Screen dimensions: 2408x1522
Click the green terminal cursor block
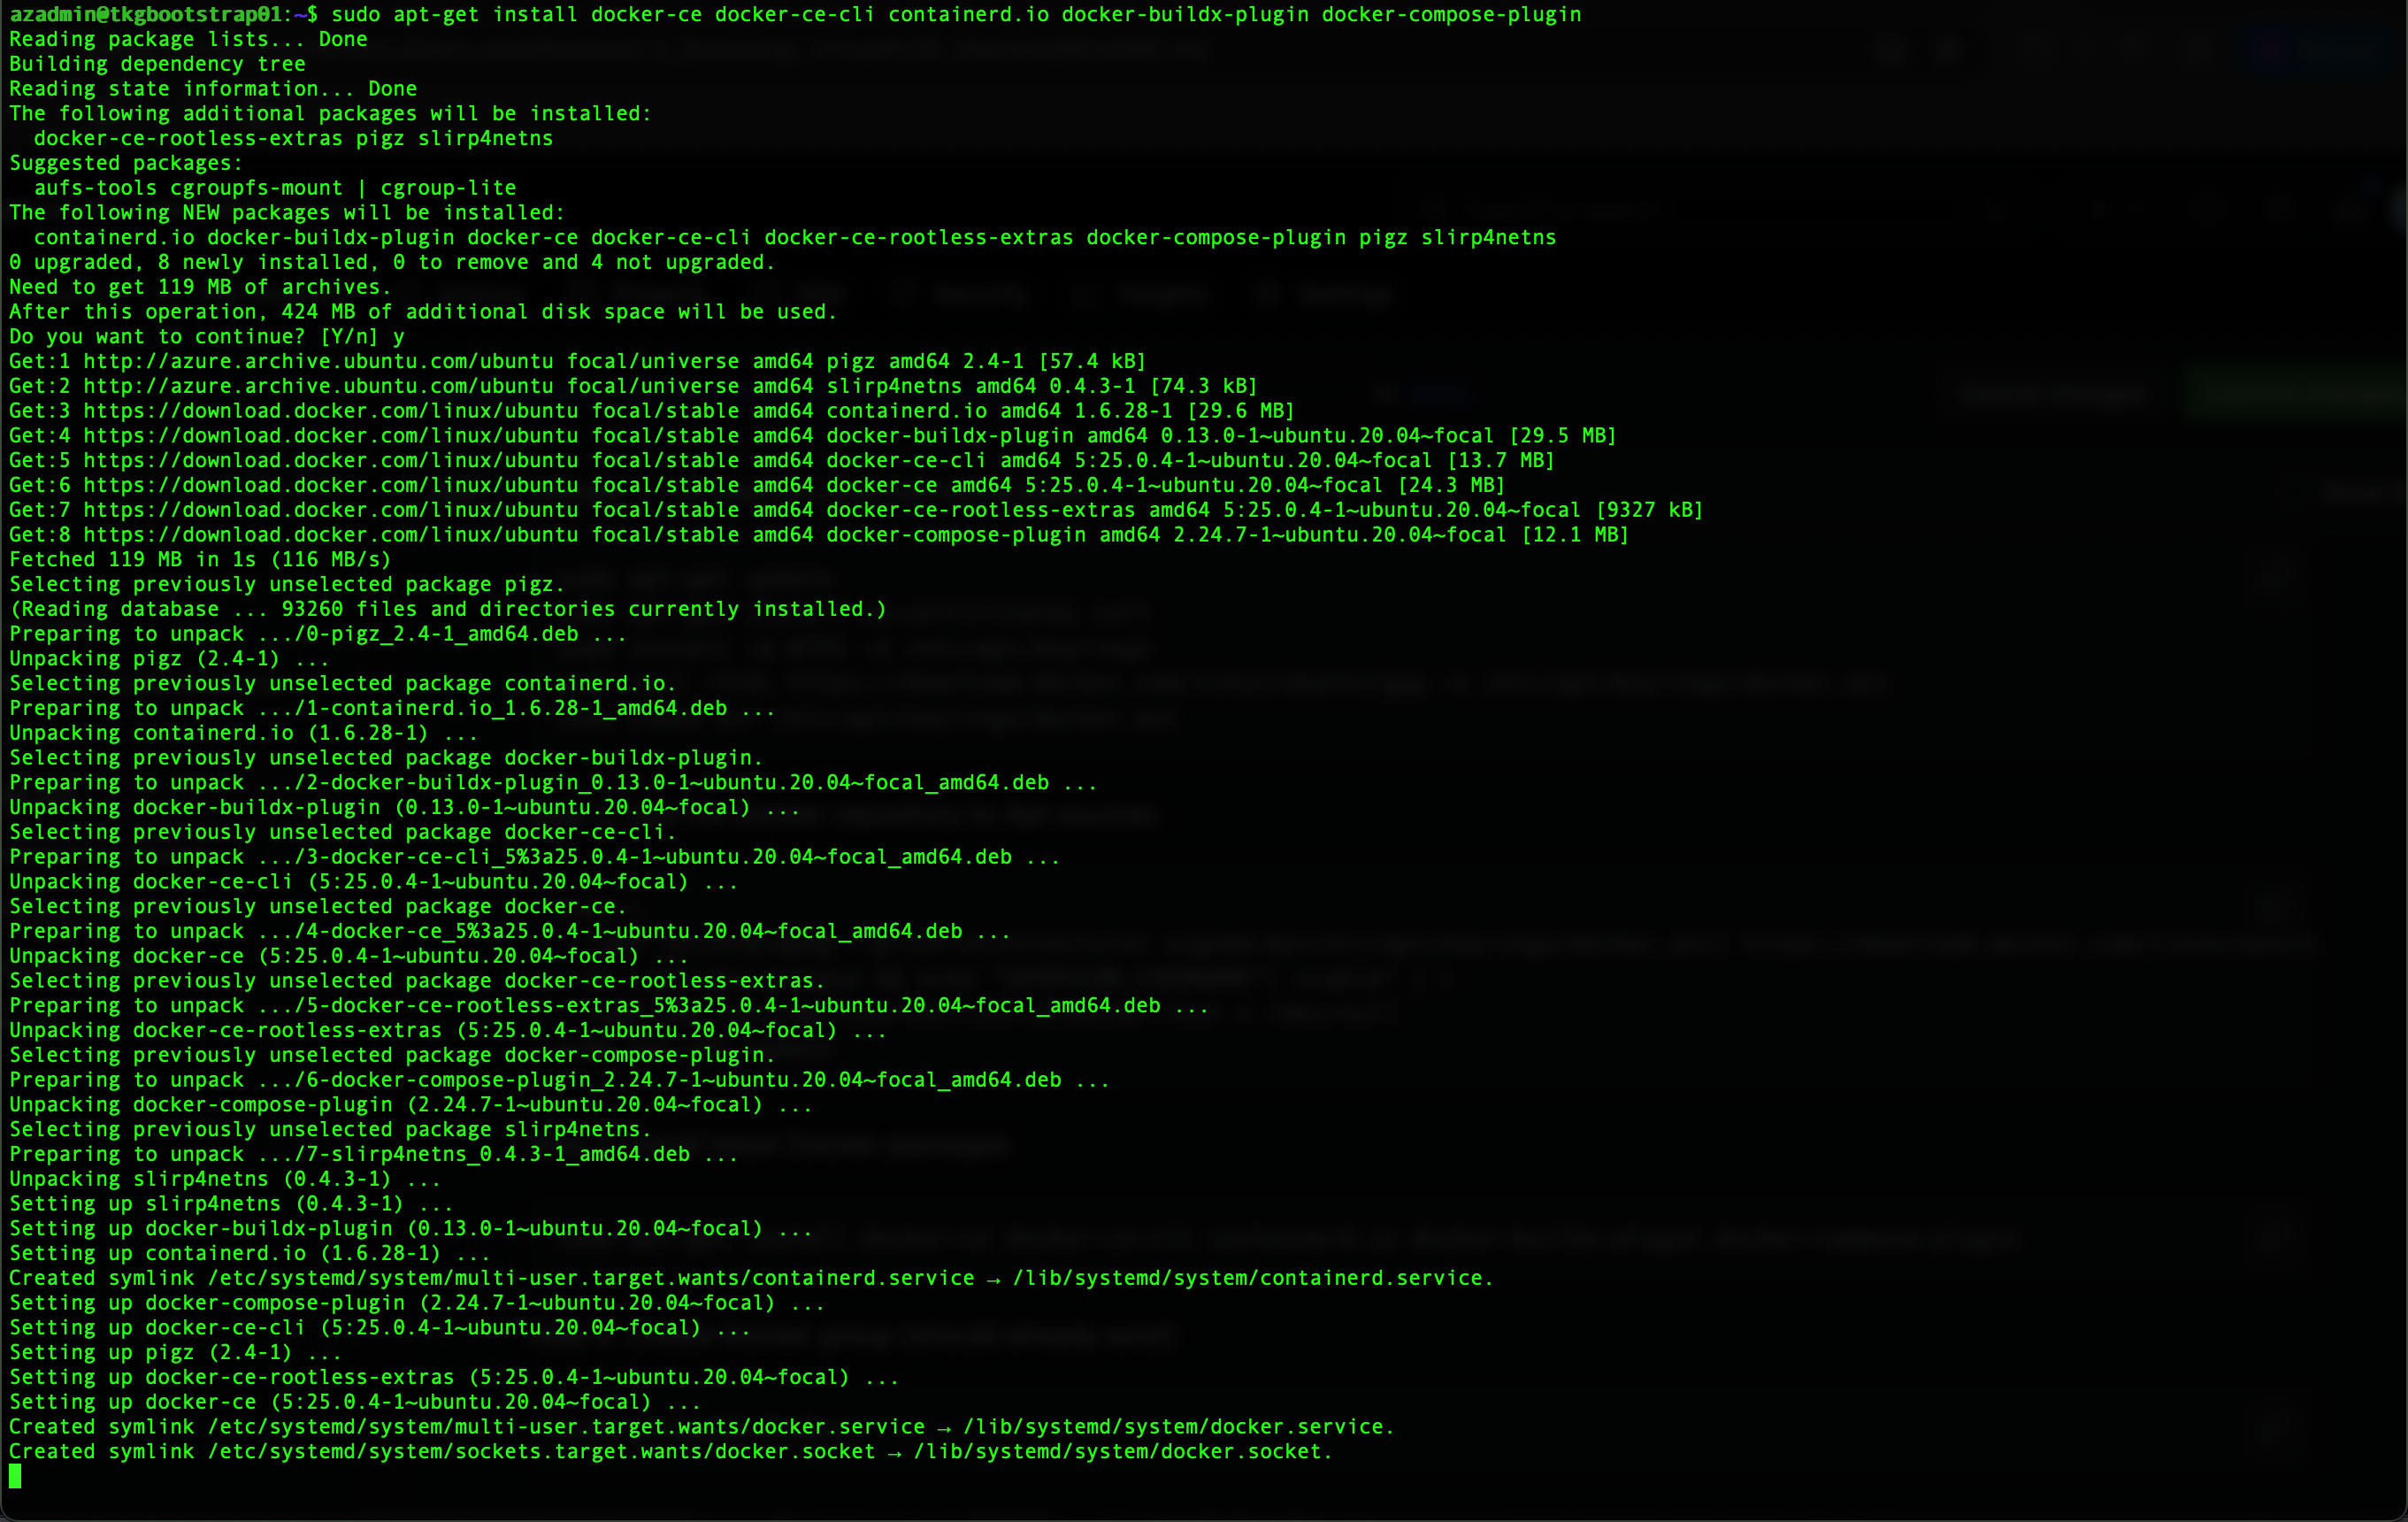(15, 1476)
